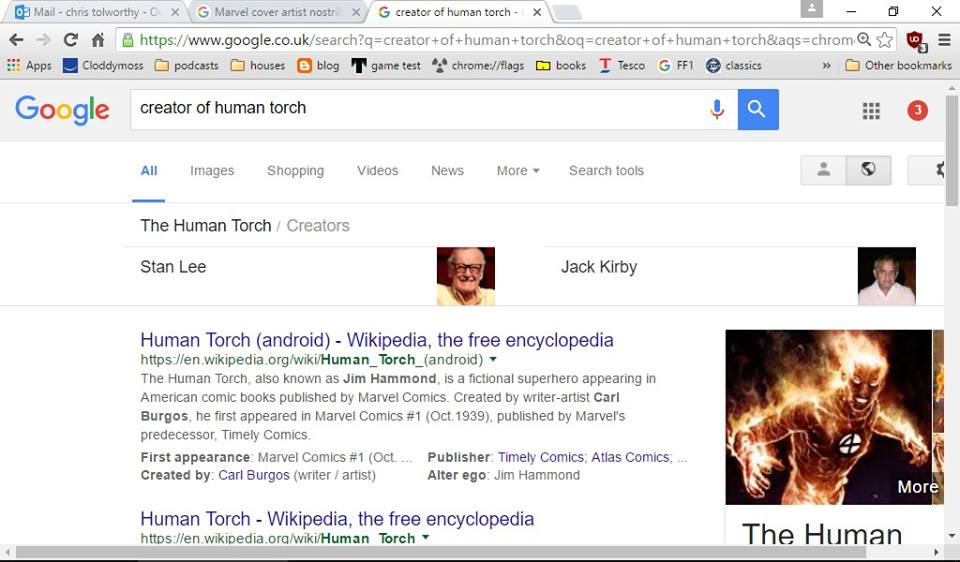Select the Jack Kirby creator name

pyautogui.click(x=599, y=267)
